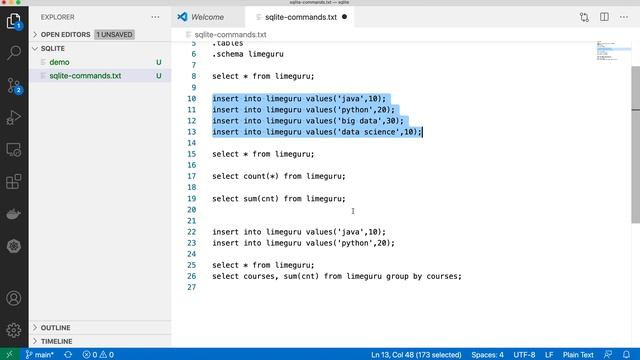
Task: Click the editor vertical scrollbar
Action: 636,145
